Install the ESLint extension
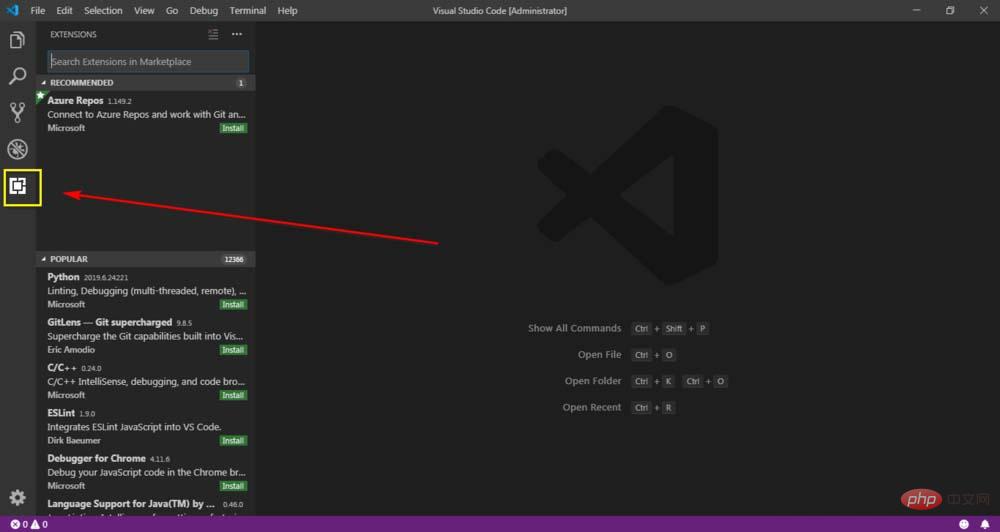1000x532 pixels. pos(233,440)
